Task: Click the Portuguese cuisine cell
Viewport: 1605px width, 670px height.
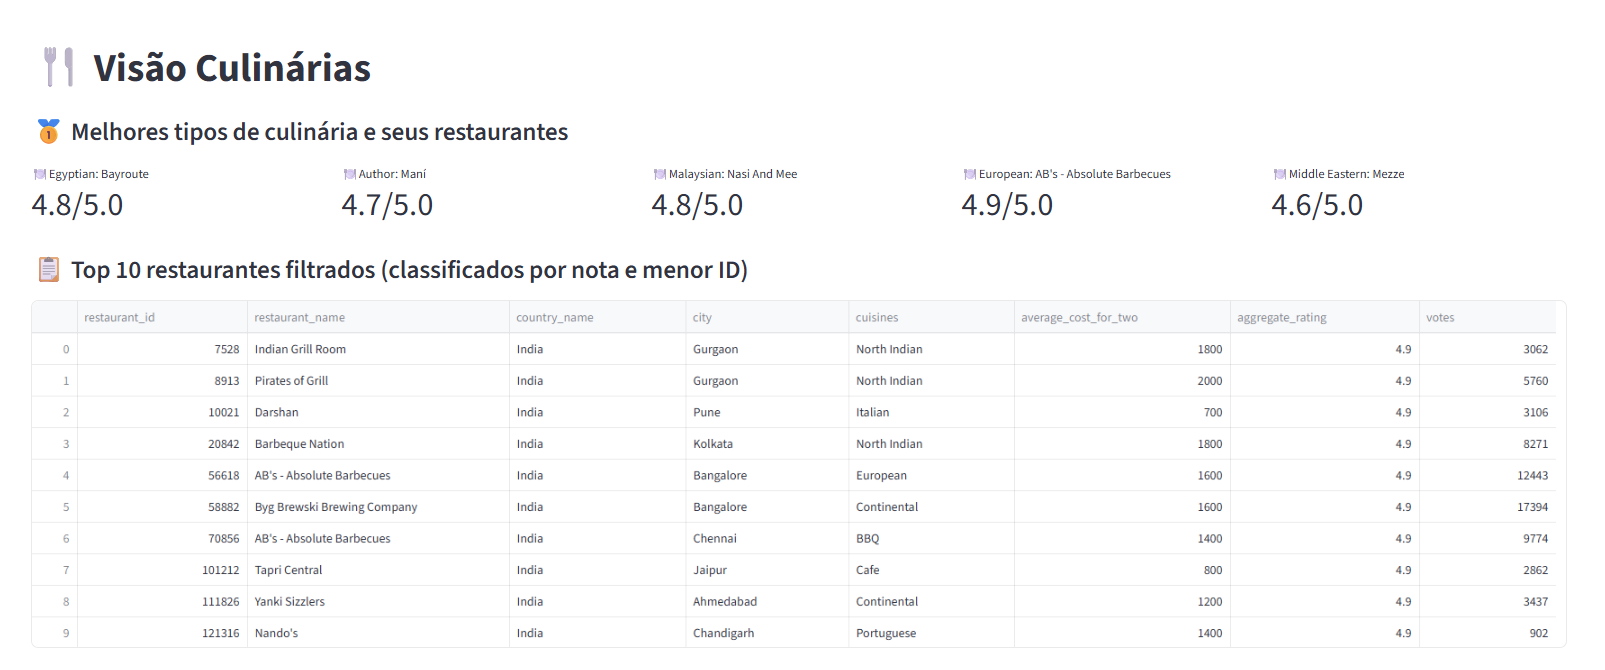Action: click(x=931, y=633)
